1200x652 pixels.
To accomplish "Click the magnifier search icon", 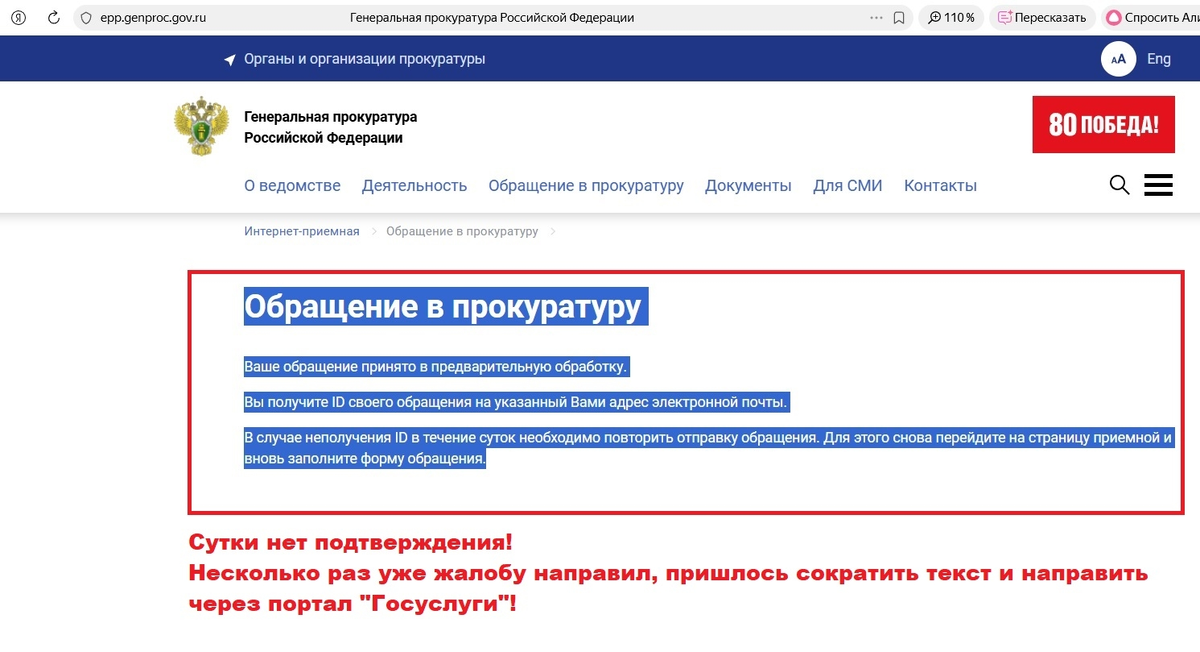I will [x=1120, y=185].
